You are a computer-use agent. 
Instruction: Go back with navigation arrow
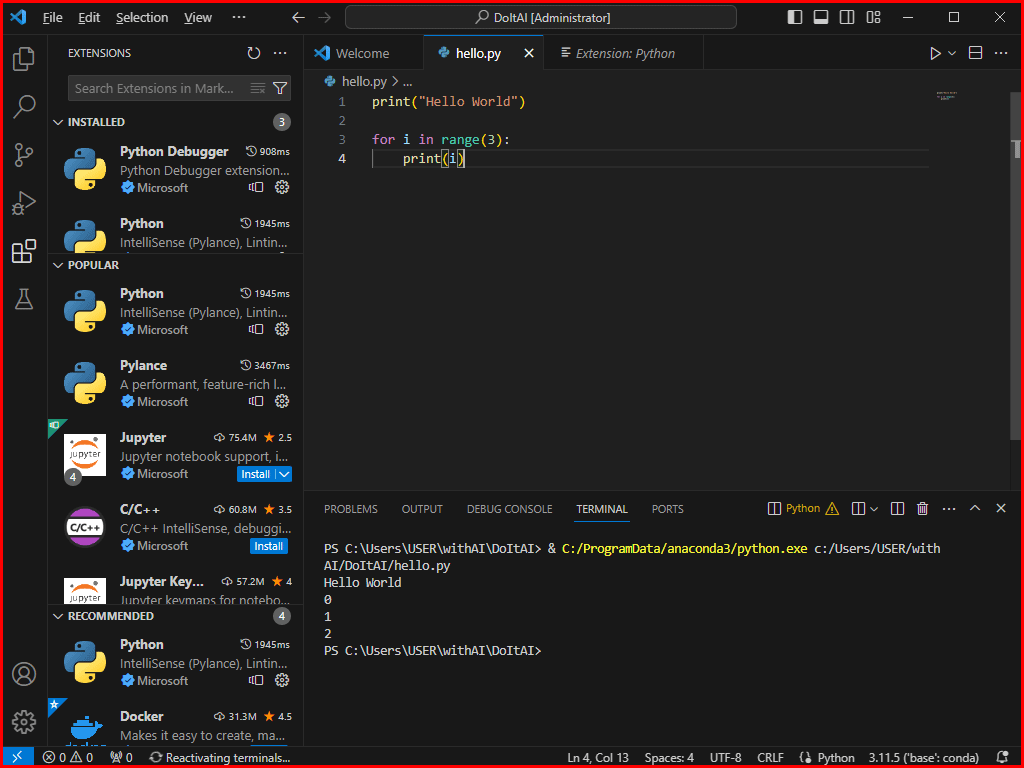point(298,18)
